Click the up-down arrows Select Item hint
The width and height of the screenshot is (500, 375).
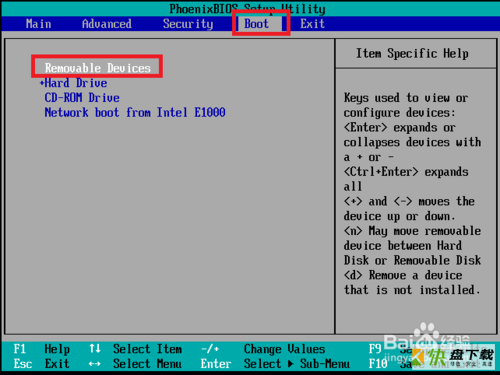[x=136, y=349]
